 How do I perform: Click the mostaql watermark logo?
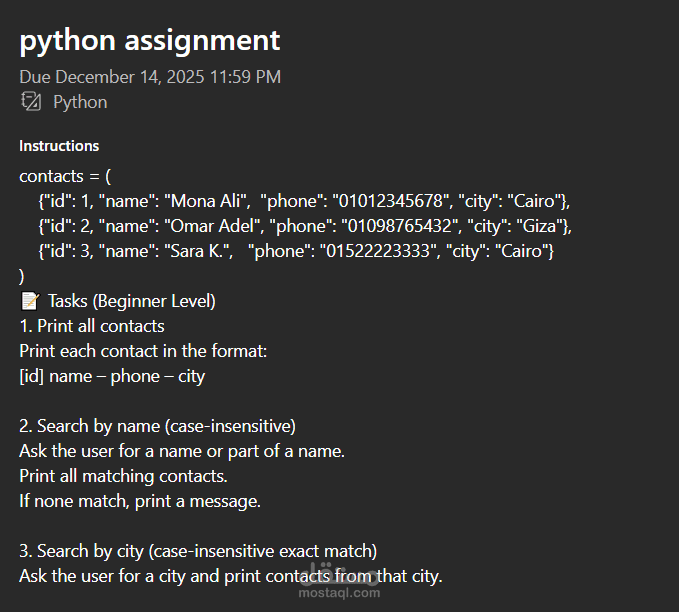342,576
